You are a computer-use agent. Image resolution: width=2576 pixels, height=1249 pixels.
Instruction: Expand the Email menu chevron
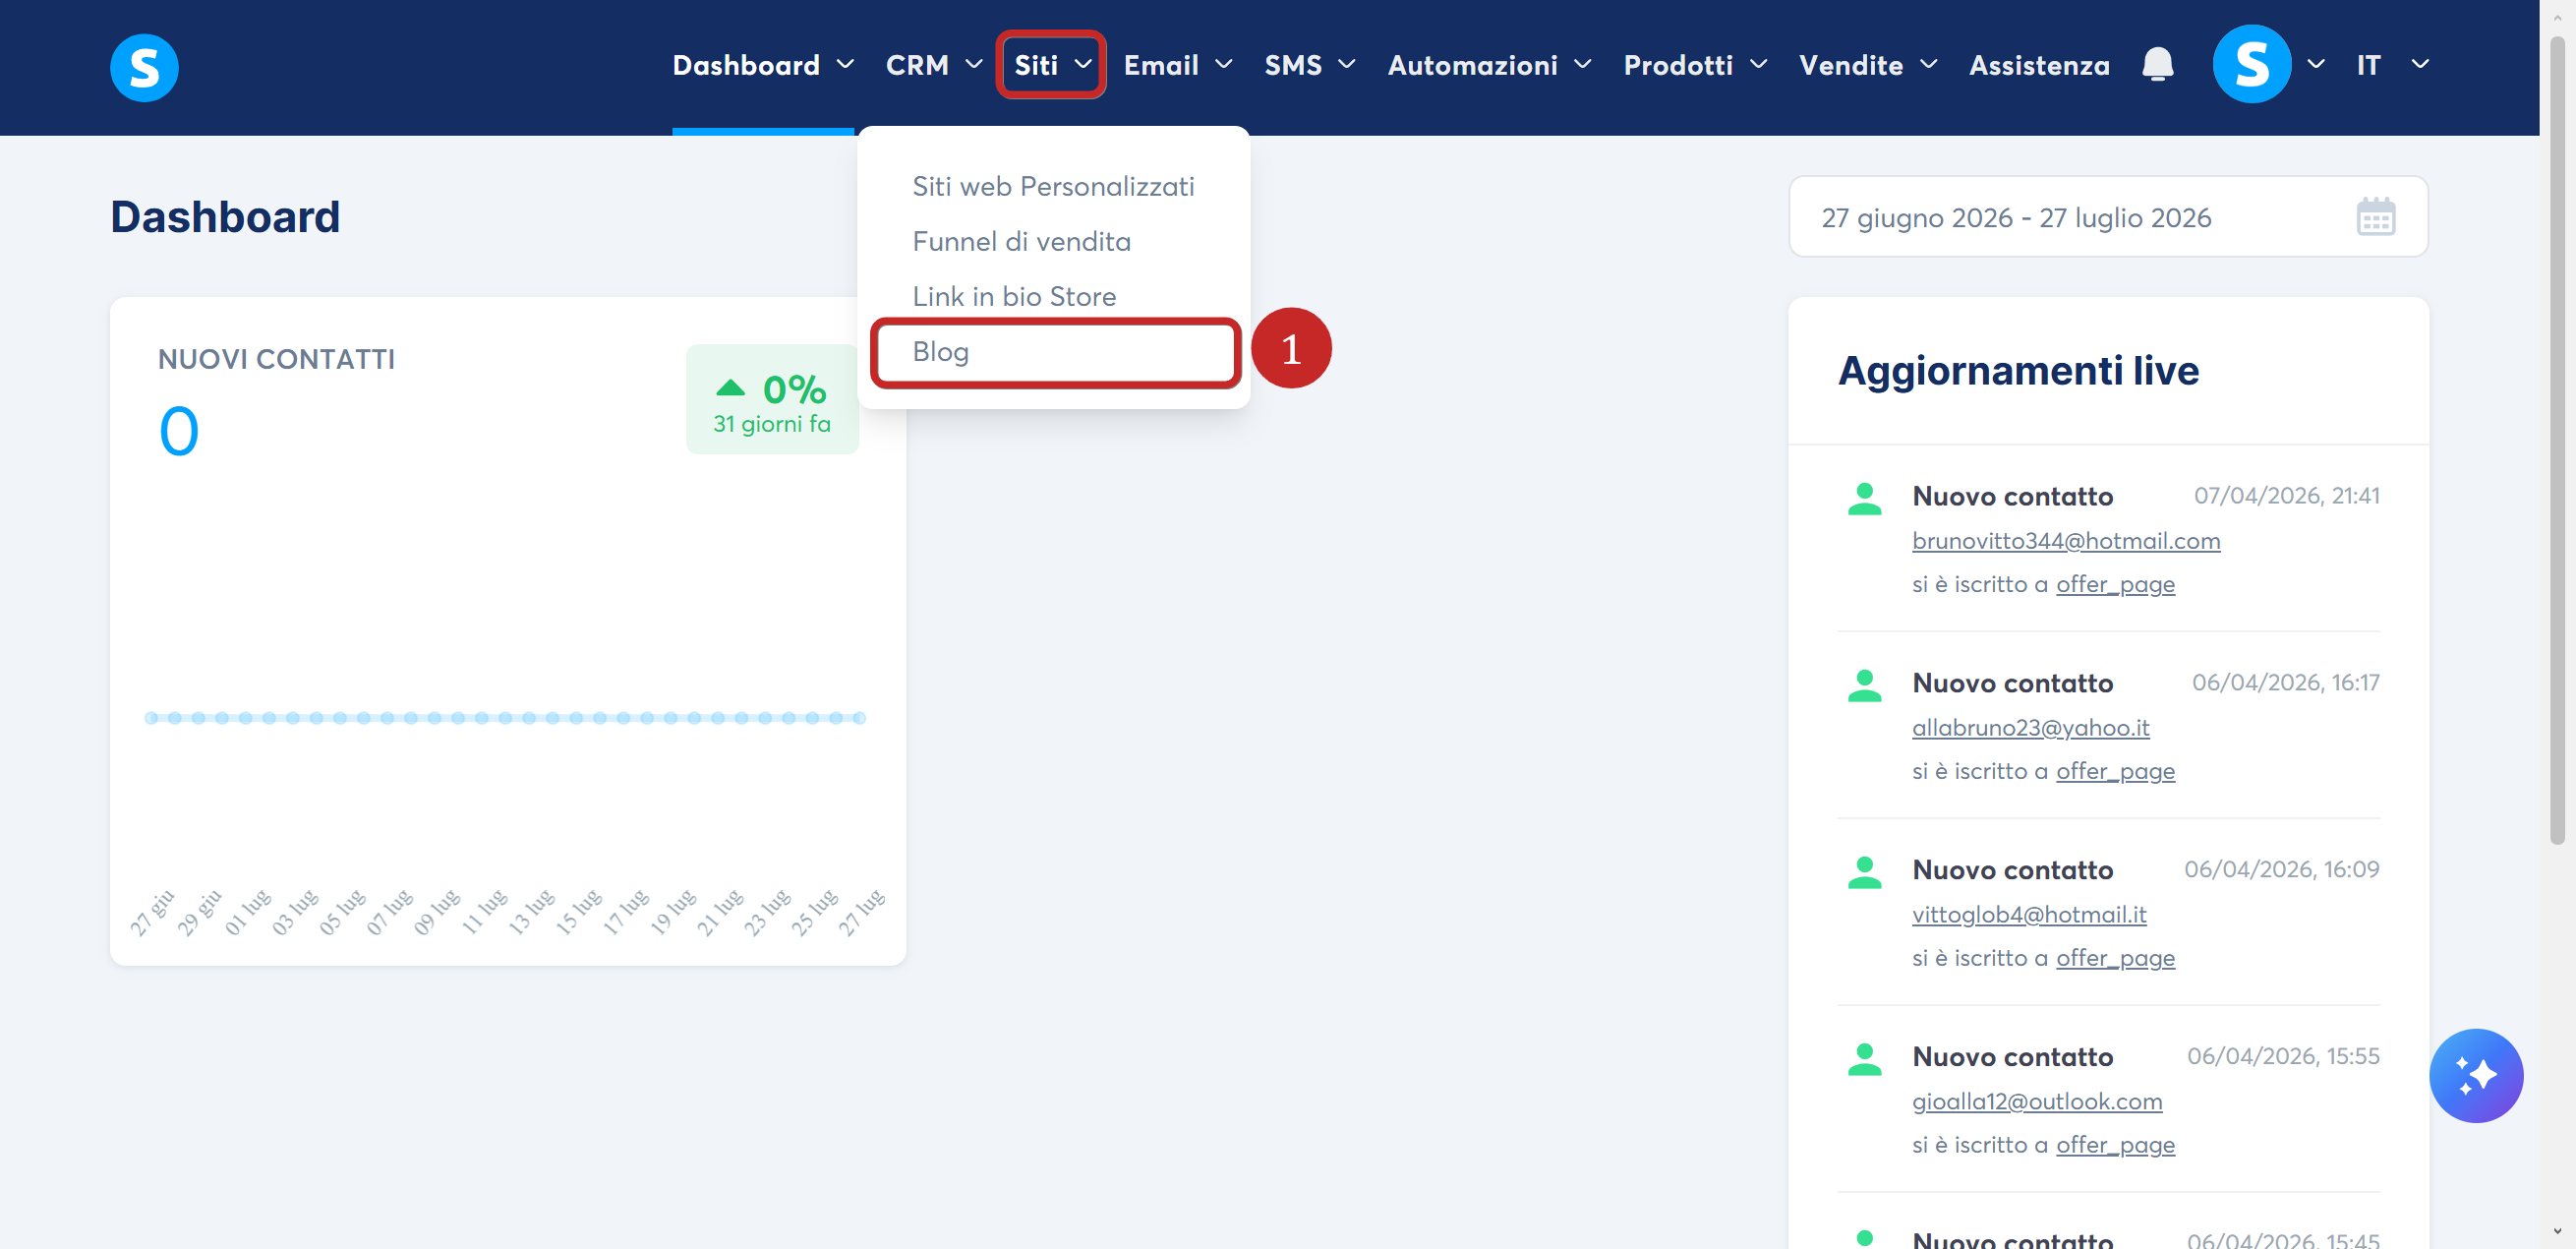1223,65
